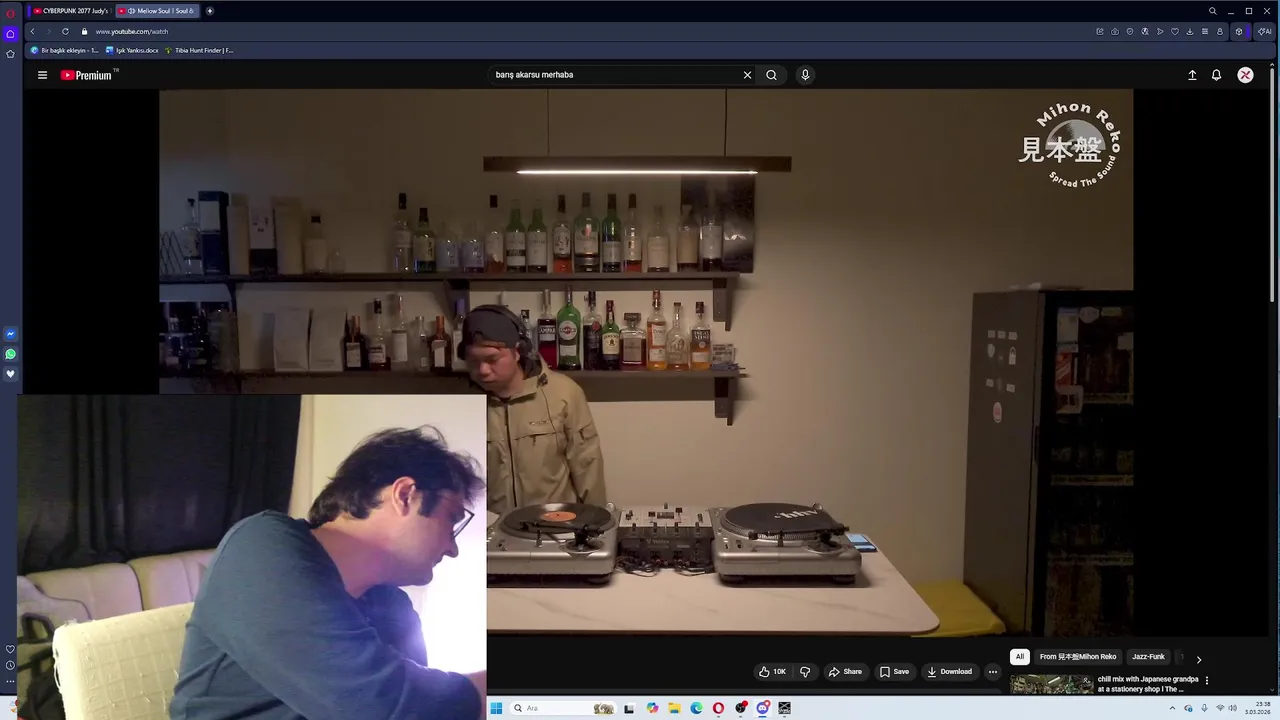1280x720 pixels.
Task: Click the Opera toolbar share/snapshot icon
Action: pyautogui.click(x=1099, y=32)
